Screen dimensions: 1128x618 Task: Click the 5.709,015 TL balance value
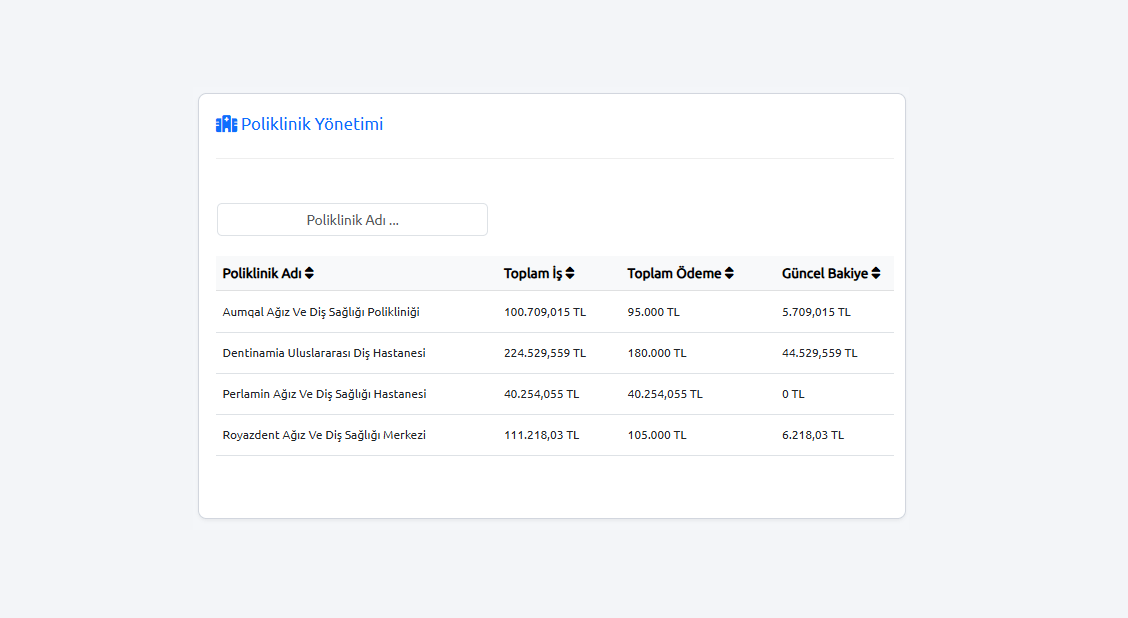click(x=816, y=312)
